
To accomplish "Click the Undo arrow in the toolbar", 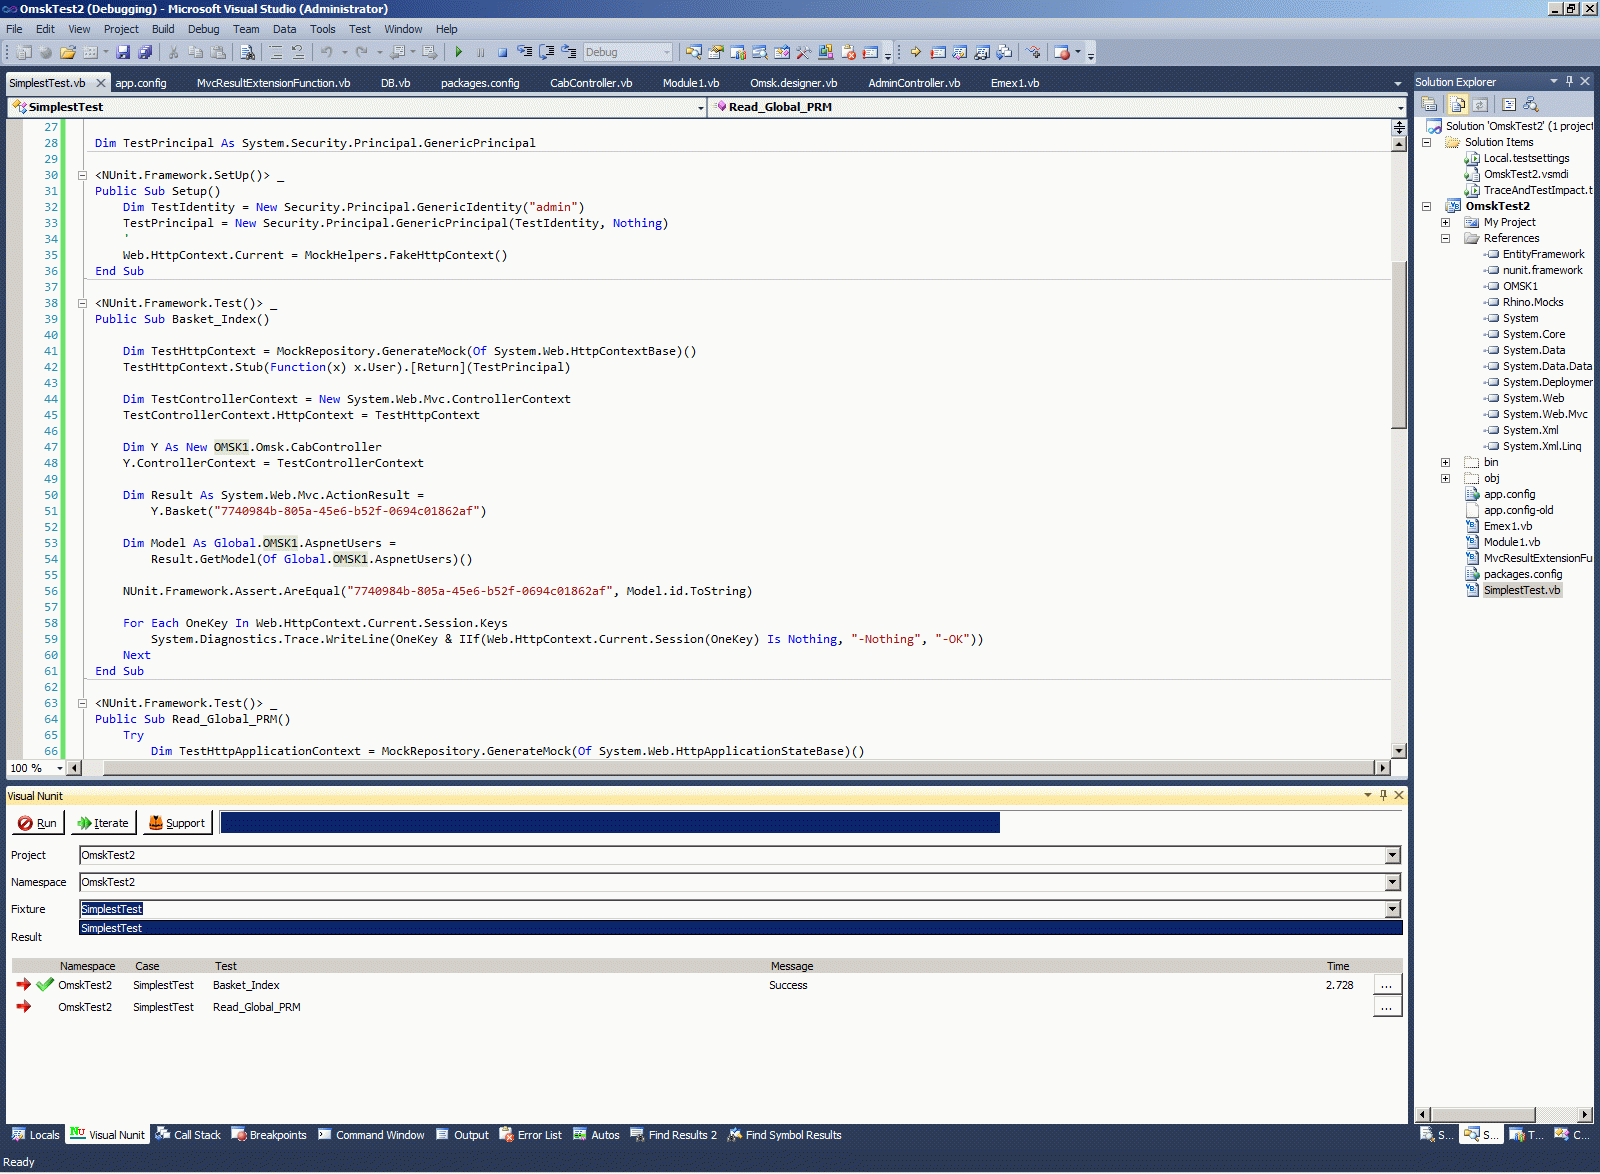I will (x=326, y=52).
